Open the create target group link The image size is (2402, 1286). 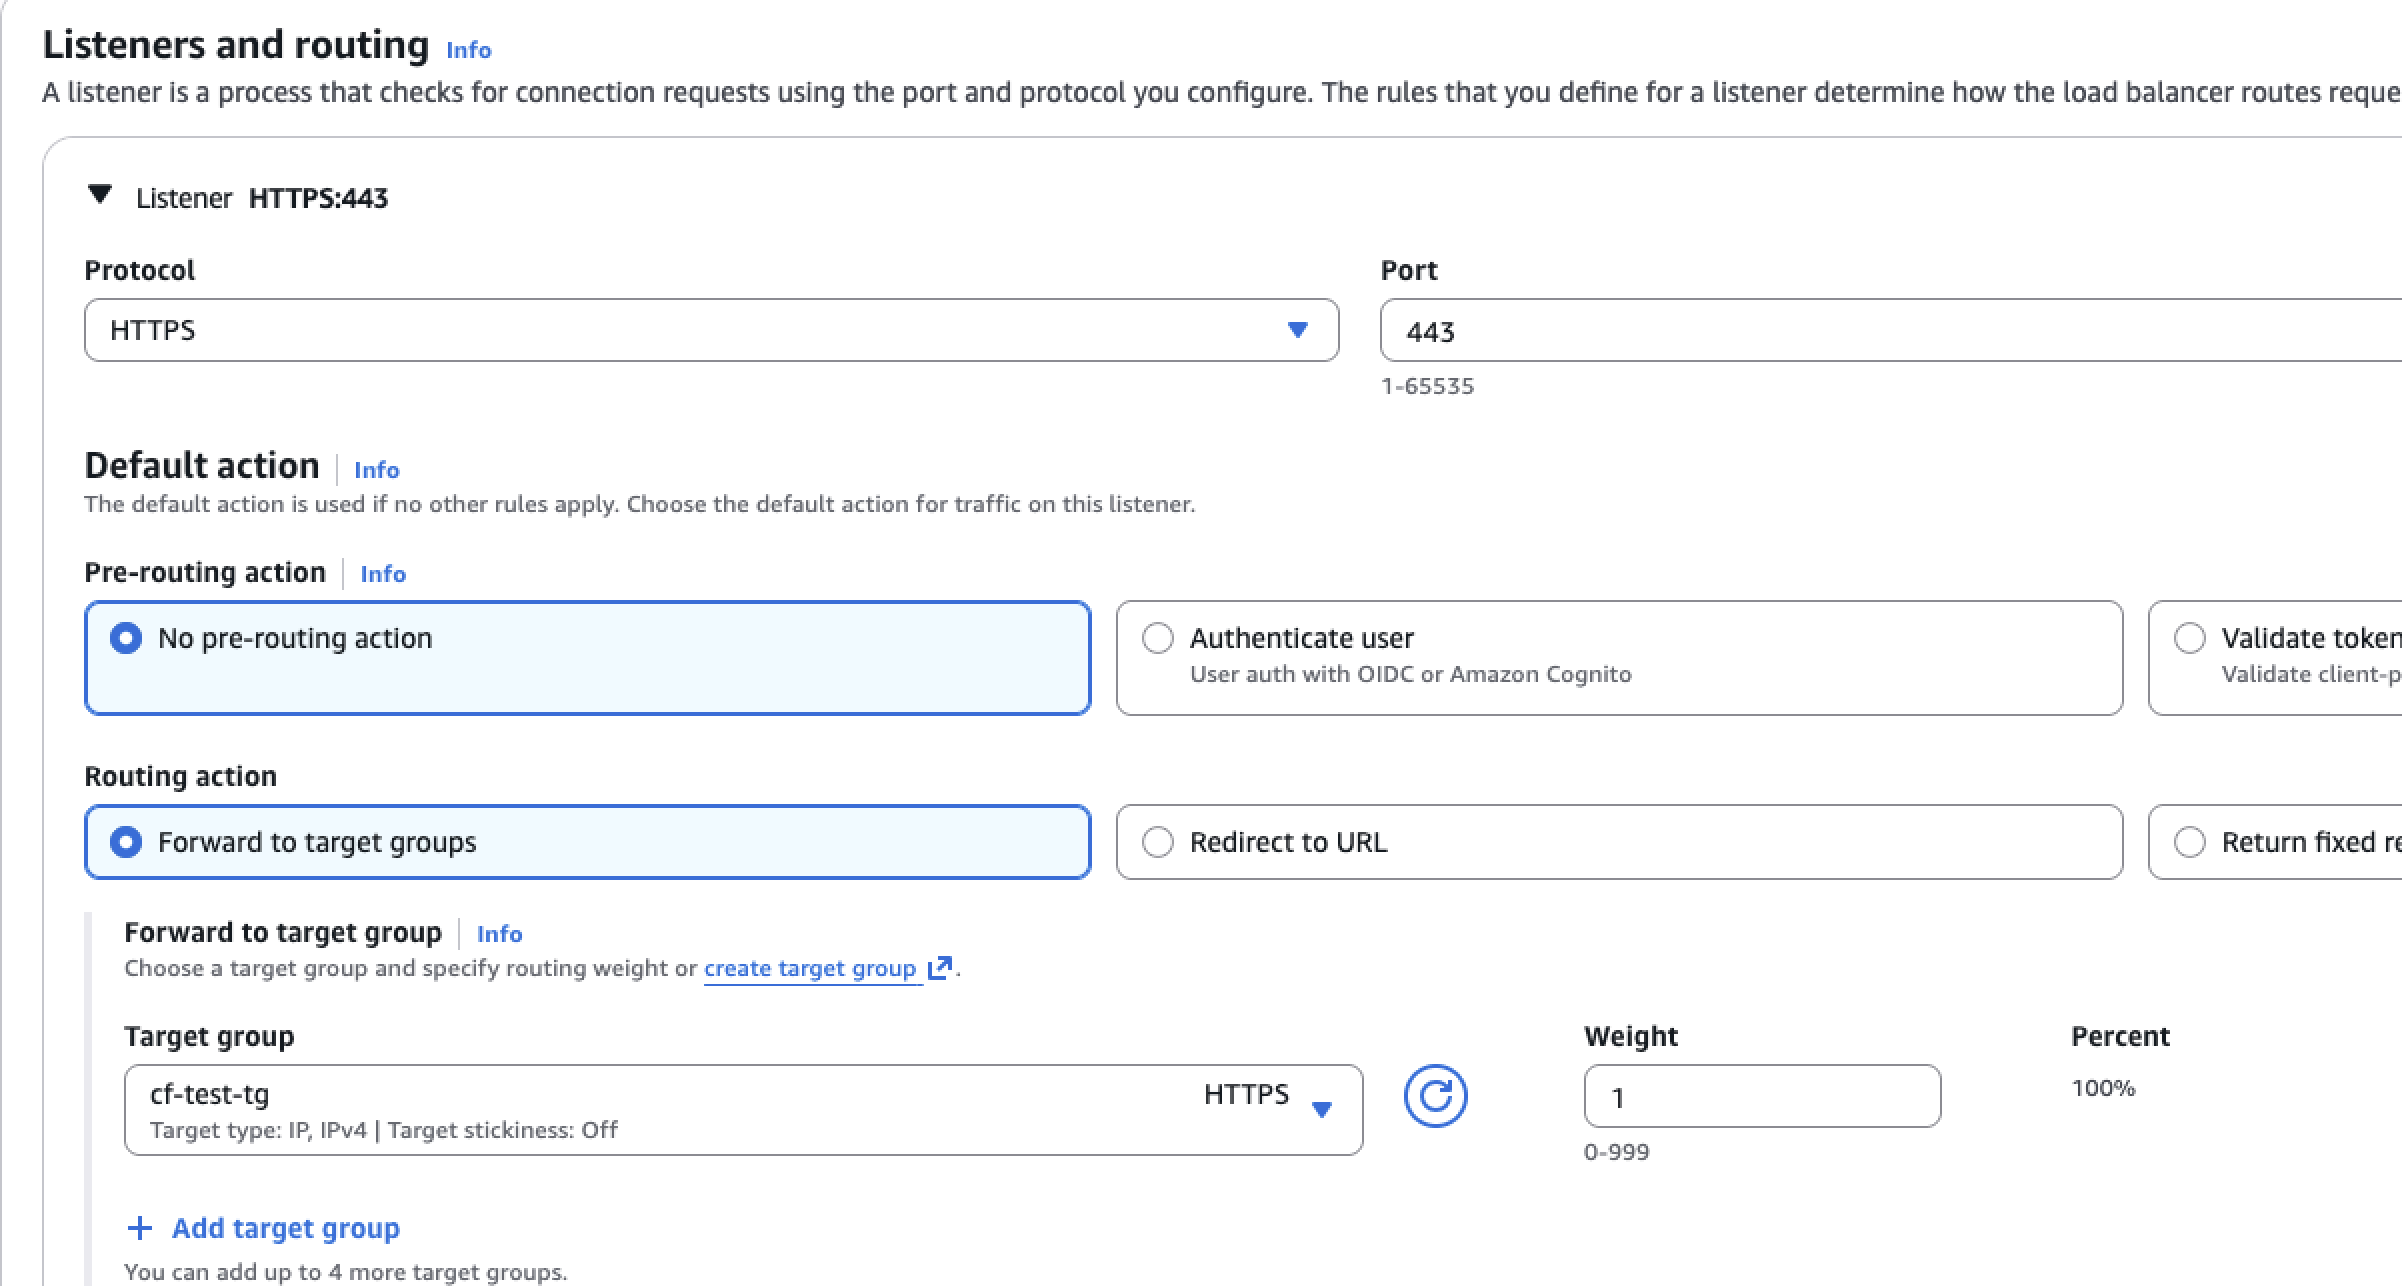(810, 968)
